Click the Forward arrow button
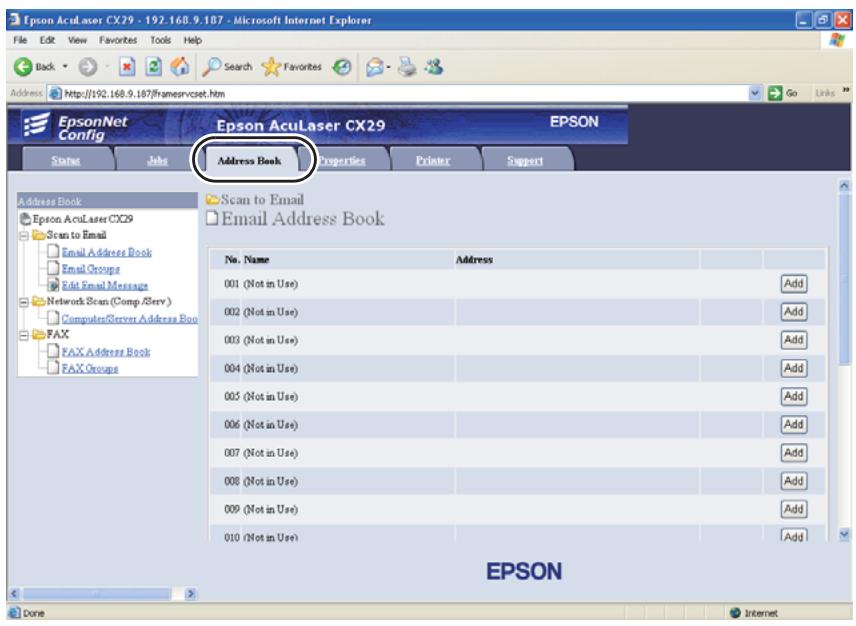 coord(87,67)
